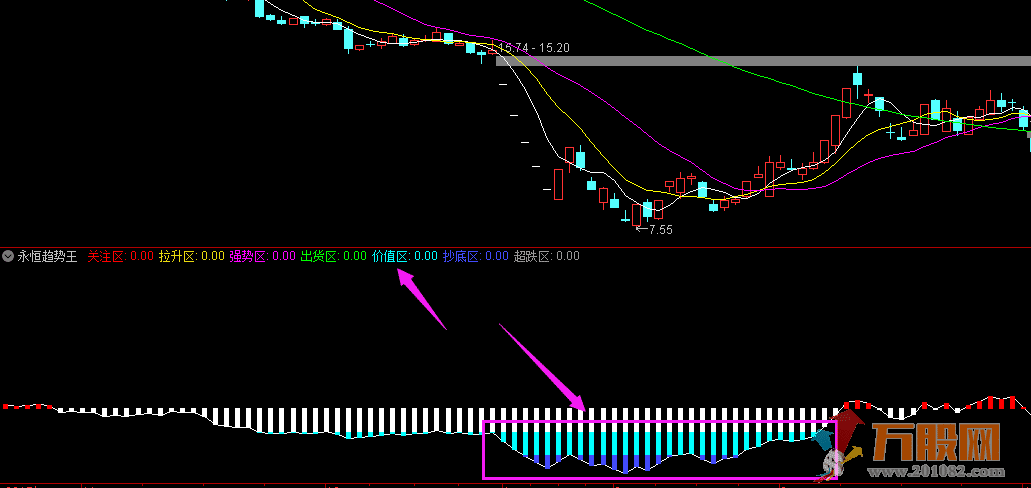Image resolution: width=1031 pixels, height=488 pixels.
Task: Click the 永恒趋势王 indicator name
Action: 47,256
